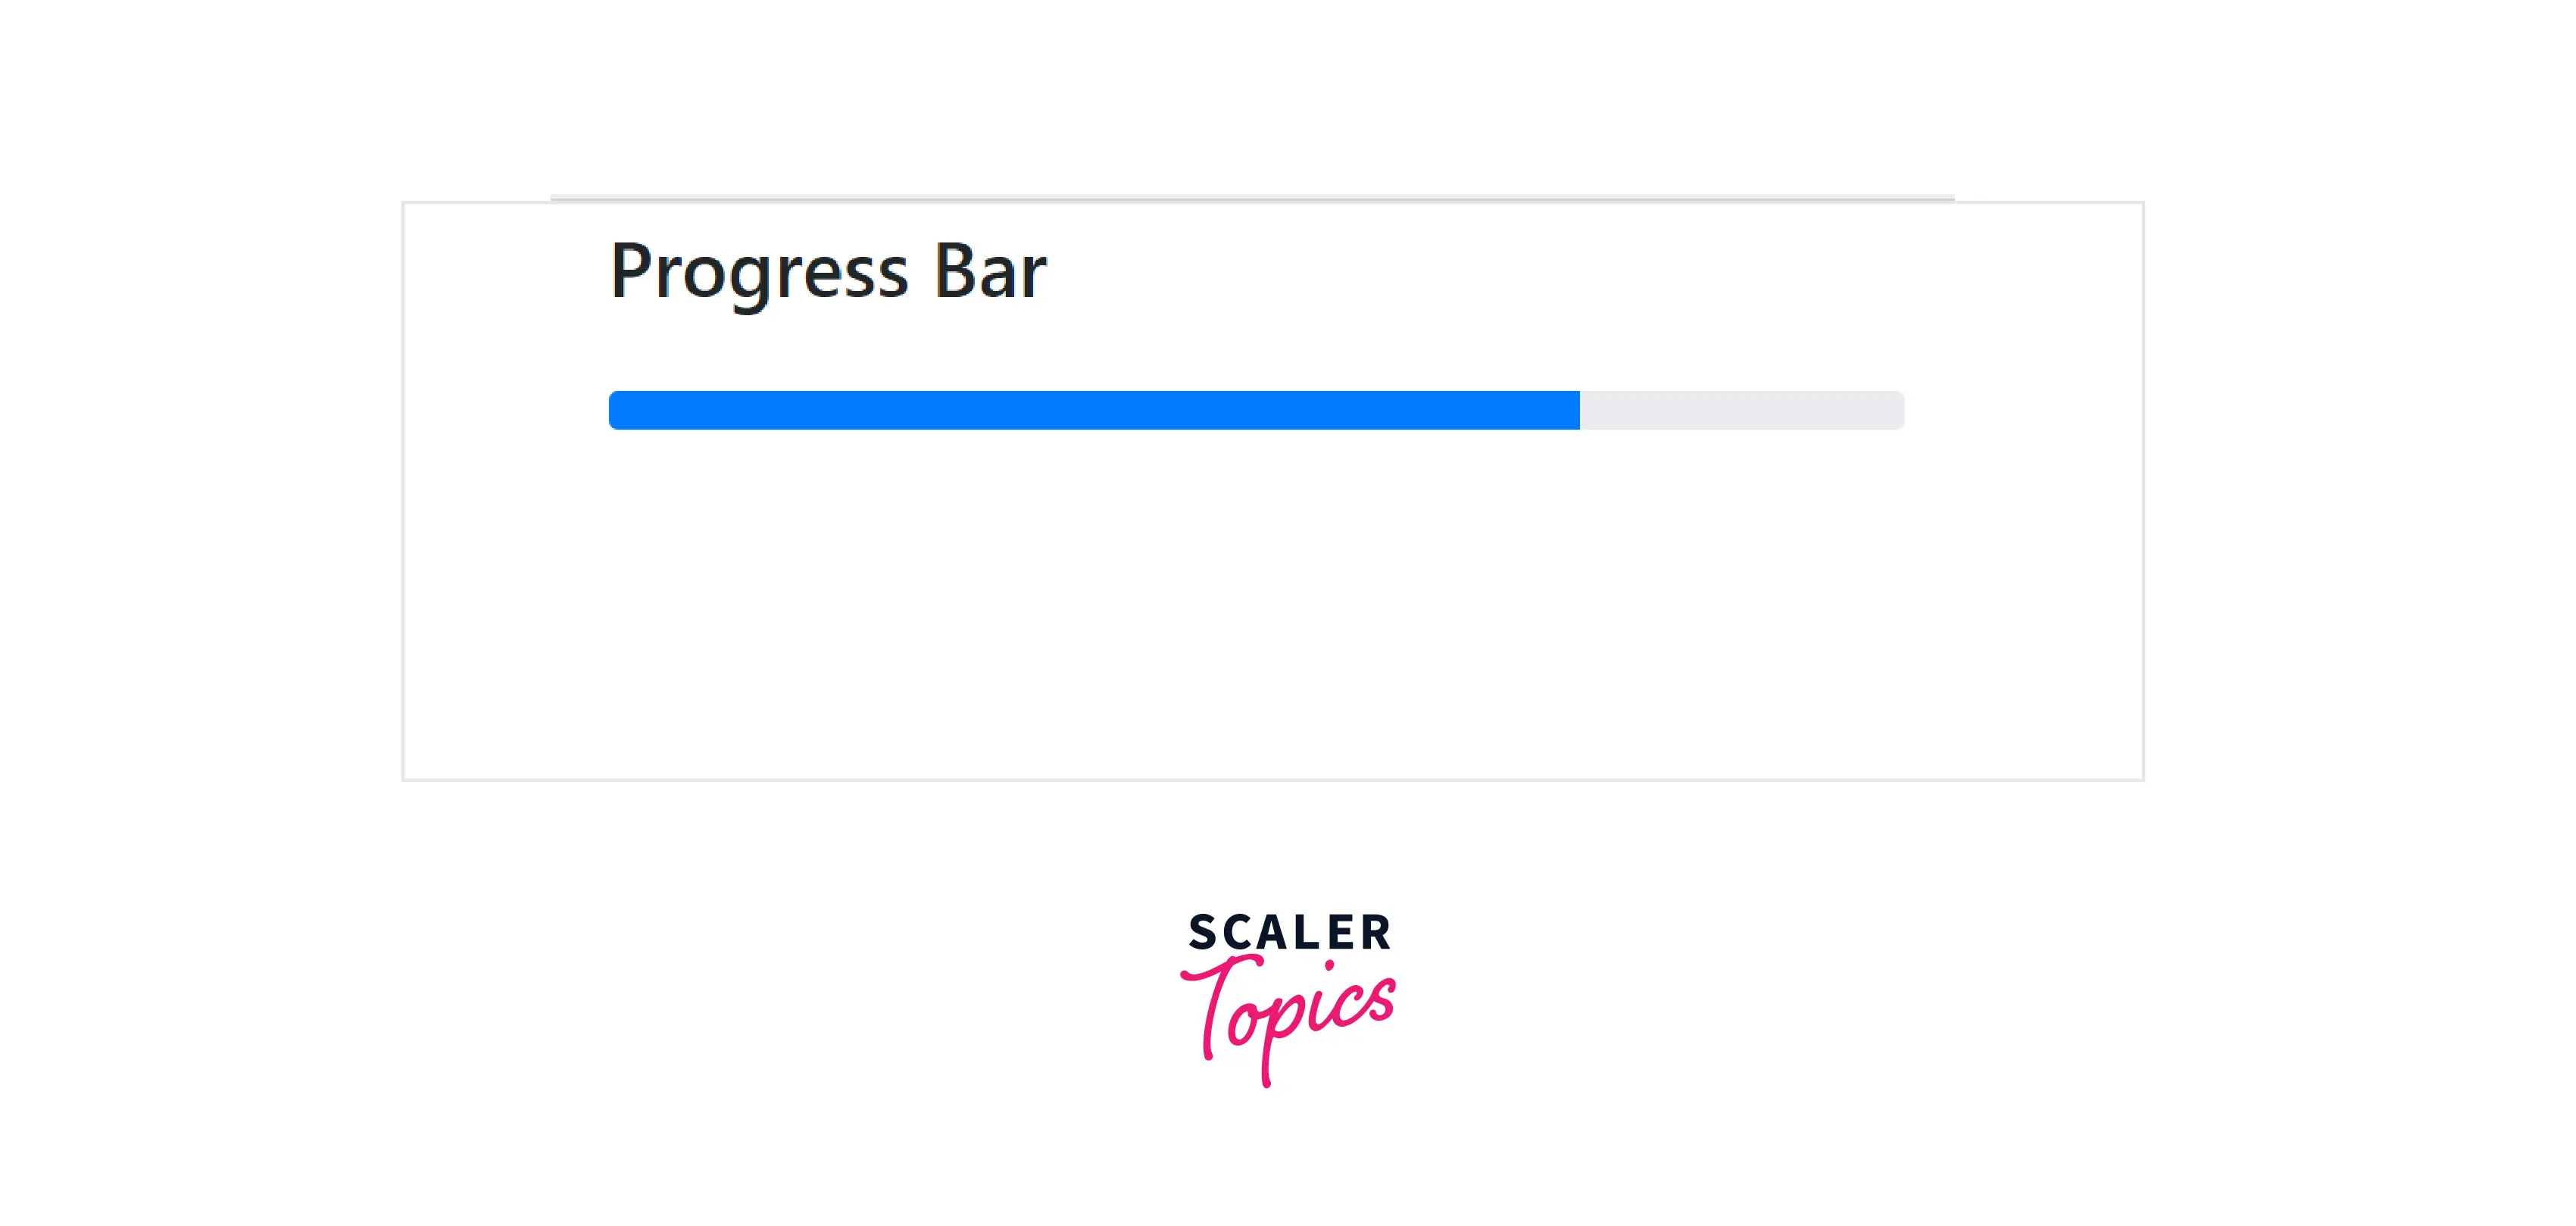Click the letter S in SCALER
This screenshot has width=2576, height=1226.
click(1203, 933)
